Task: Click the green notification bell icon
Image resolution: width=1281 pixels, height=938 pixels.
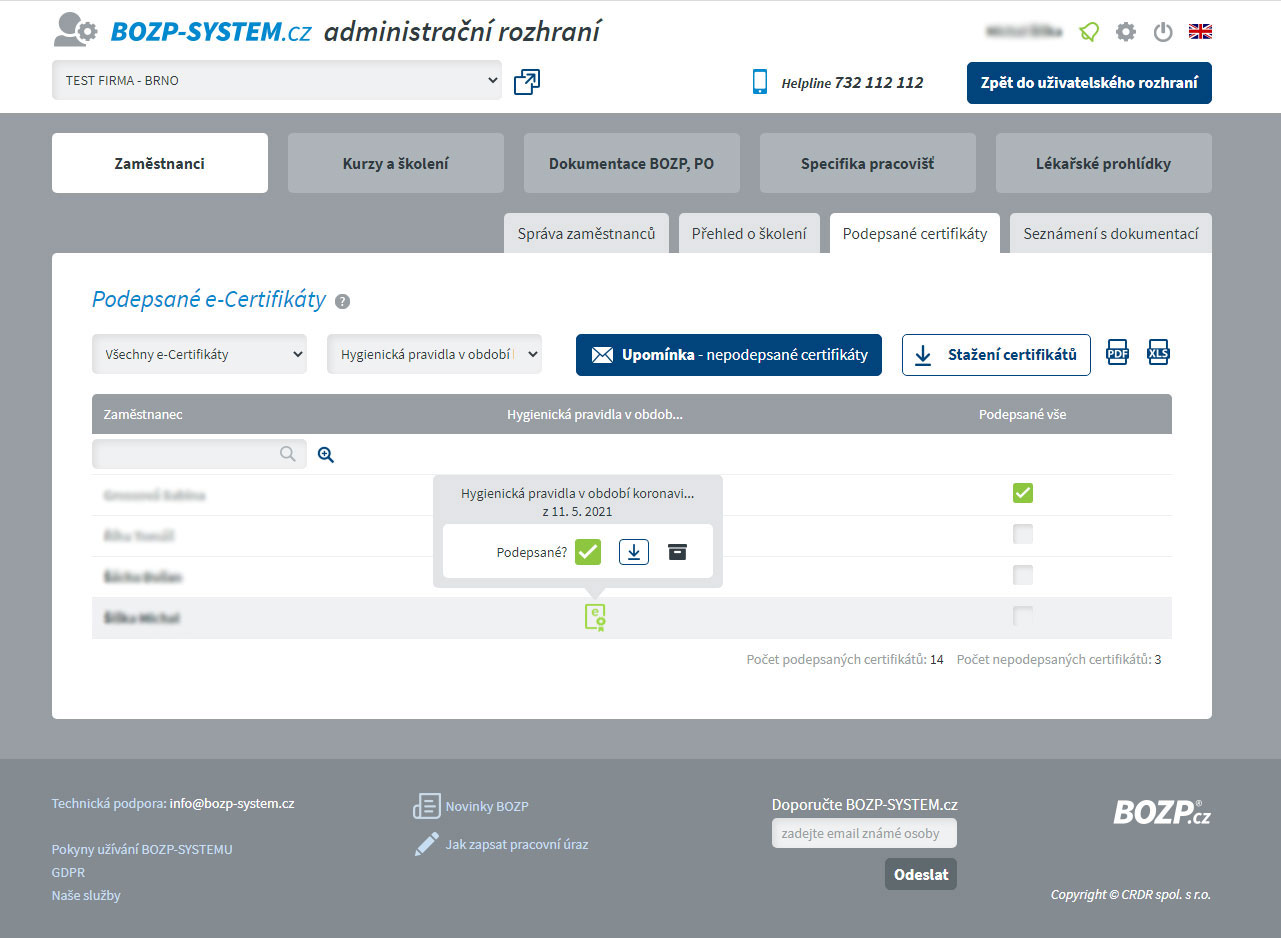Action: click(1089, 32)
